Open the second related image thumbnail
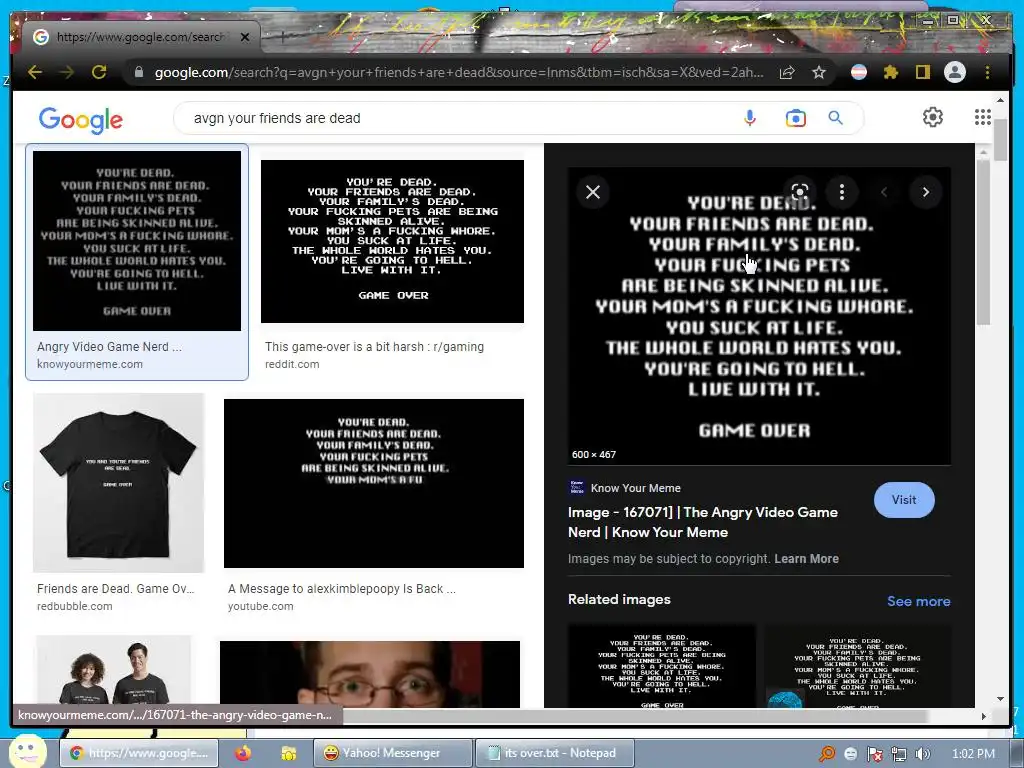Image resolution: width=1024 pixels, height=768 pixels. point(857,666)
